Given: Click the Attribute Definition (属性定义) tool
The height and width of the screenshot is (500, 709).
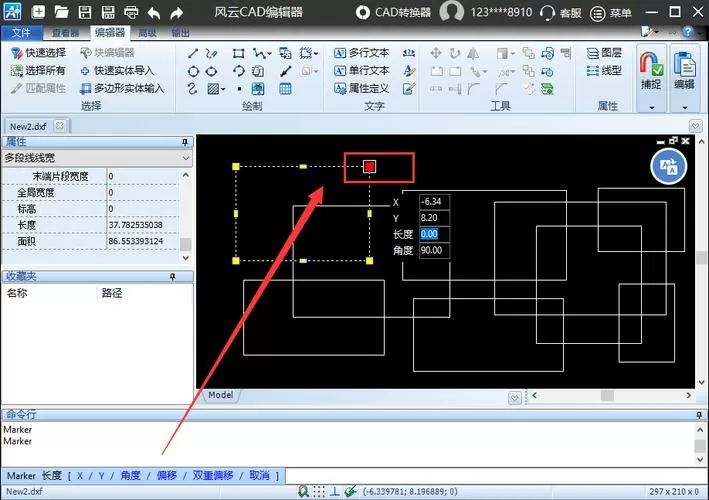Looking at the screenshot, I should click(x=361, y=88).
